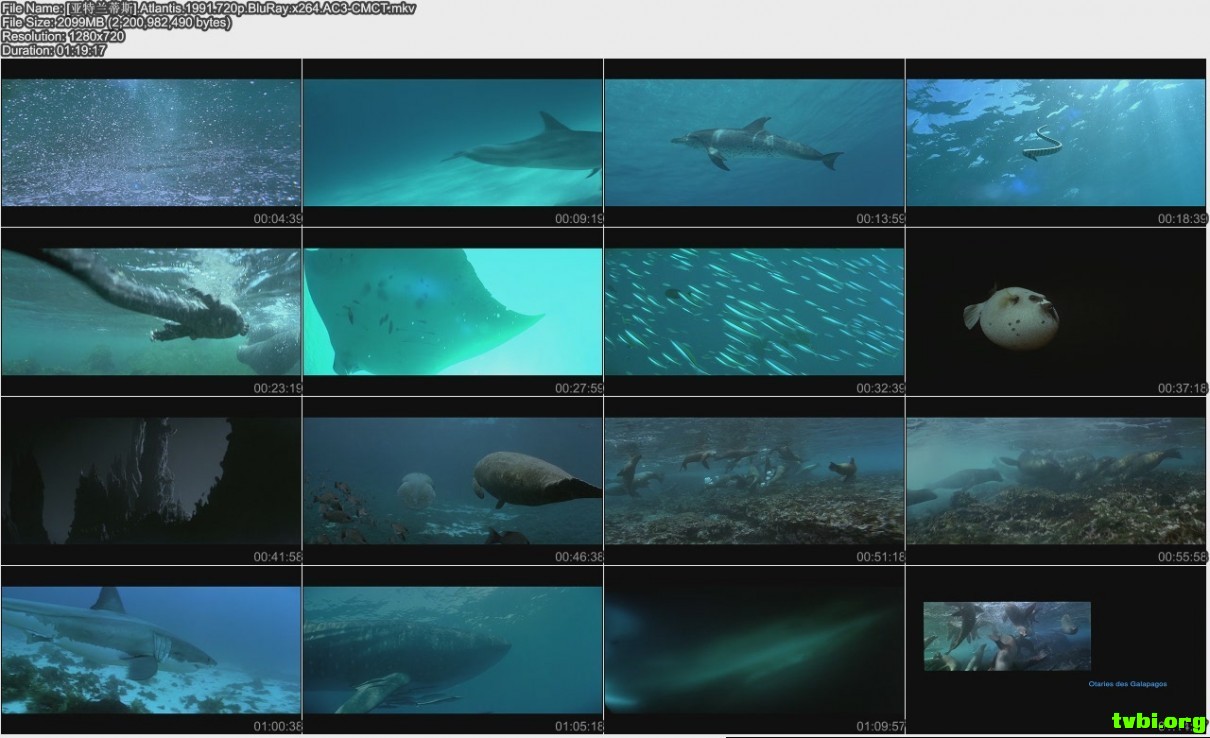Open the pufferfish frame at 00:37:18
Image resolution: width=1210 pixels, height=738 pixels.
tap(1056, 311)
